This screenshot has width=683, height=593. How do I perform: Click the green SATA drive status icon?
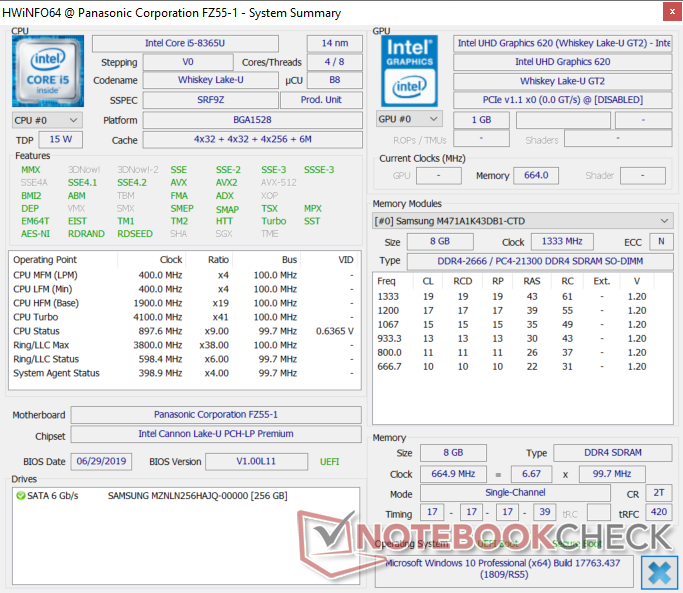(20, 496)
